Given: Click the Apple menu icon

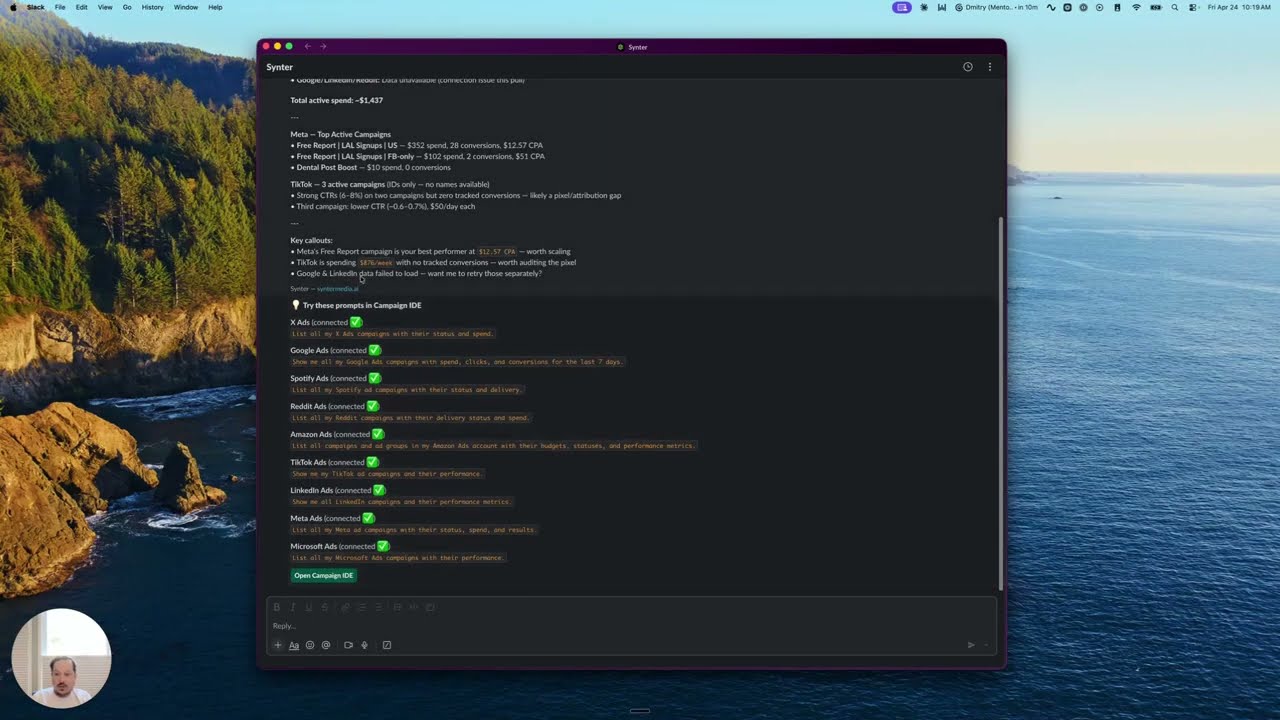Looking at the screenshot, I should (12, 7).
